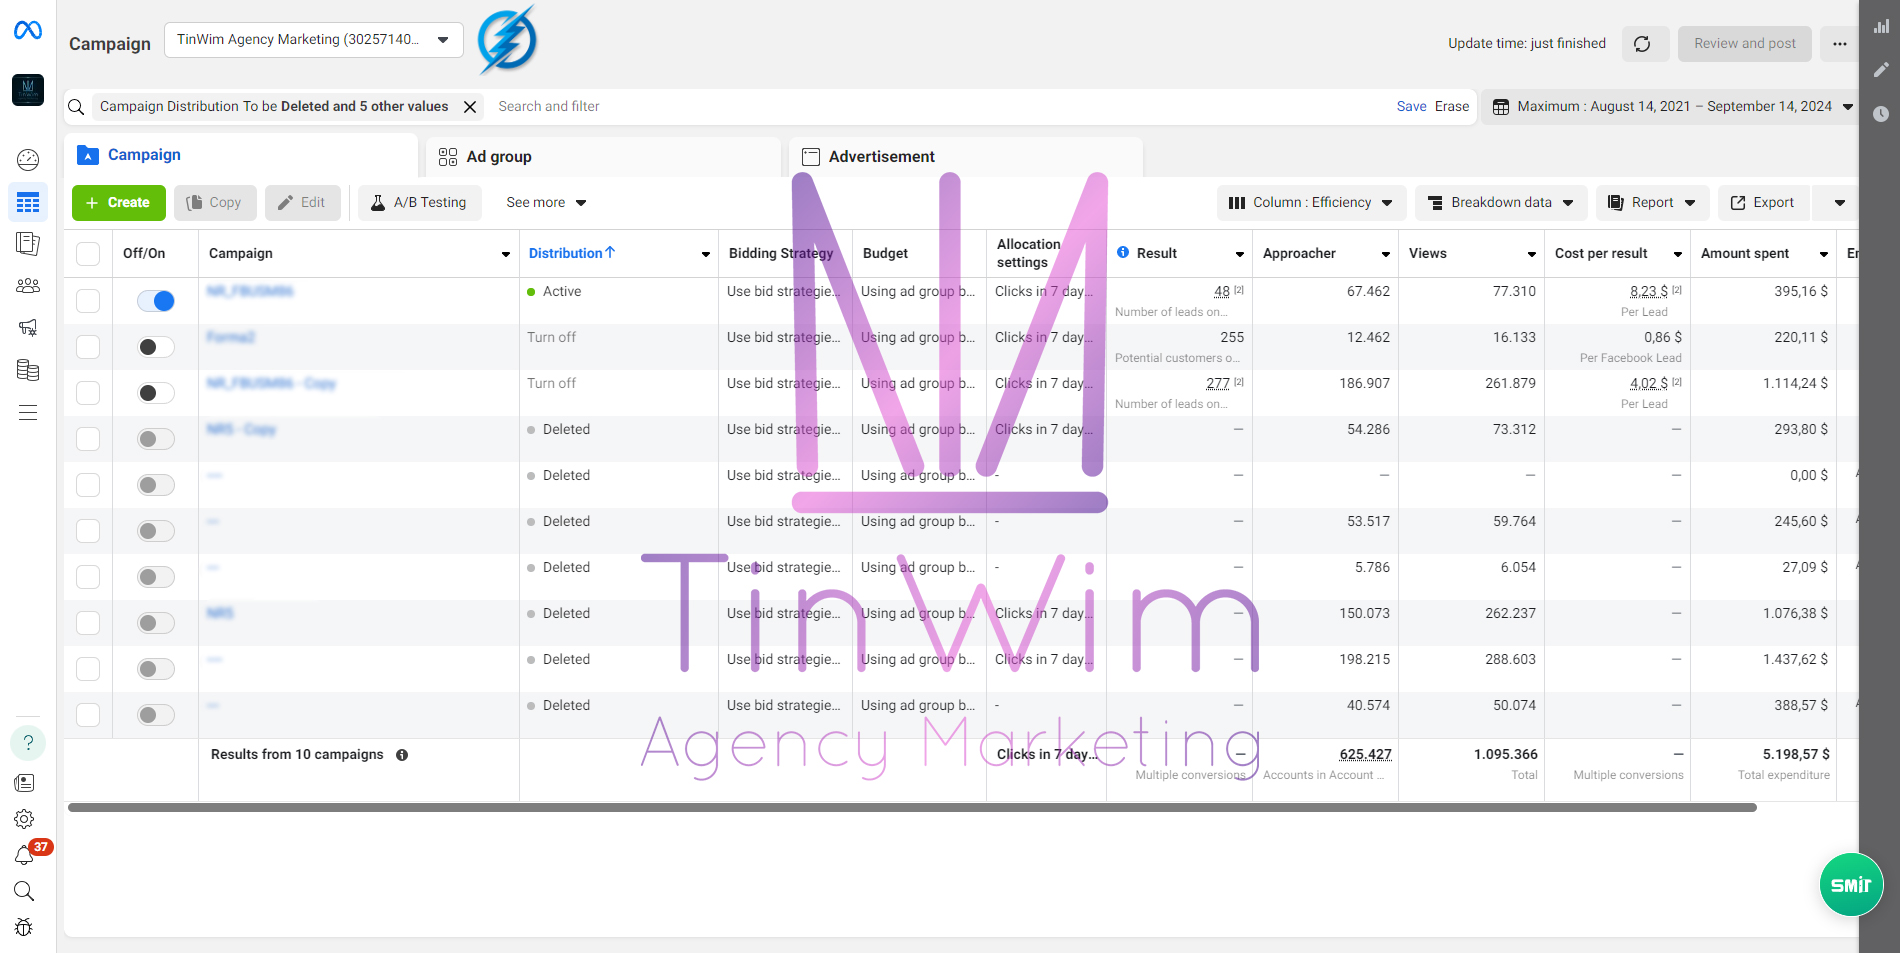Click the Copy button
The height and width of the screenshot is (953, 1900).
(x=215, y=203)
